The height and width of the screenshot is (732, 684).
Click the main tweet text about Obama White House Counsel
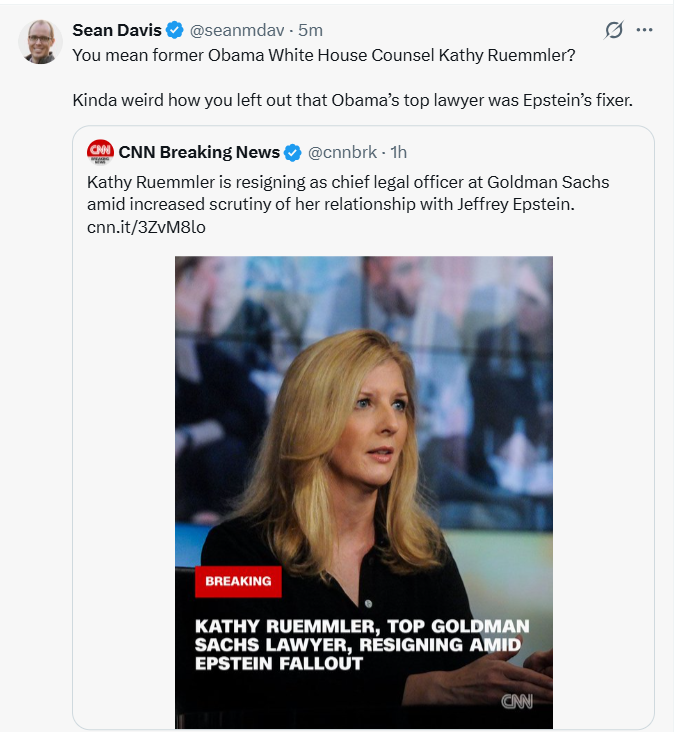[x=324, y=54]
